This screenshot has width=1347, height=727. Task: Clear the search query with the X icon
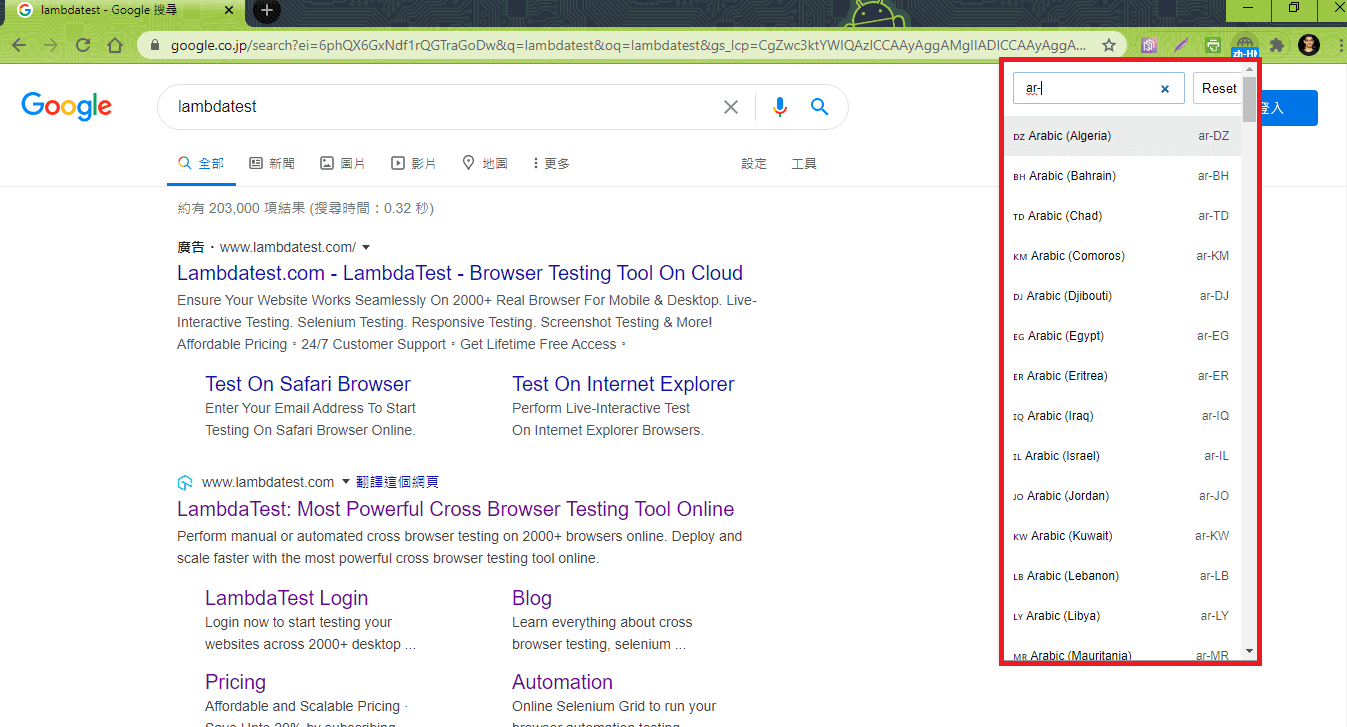coord(731,106)
